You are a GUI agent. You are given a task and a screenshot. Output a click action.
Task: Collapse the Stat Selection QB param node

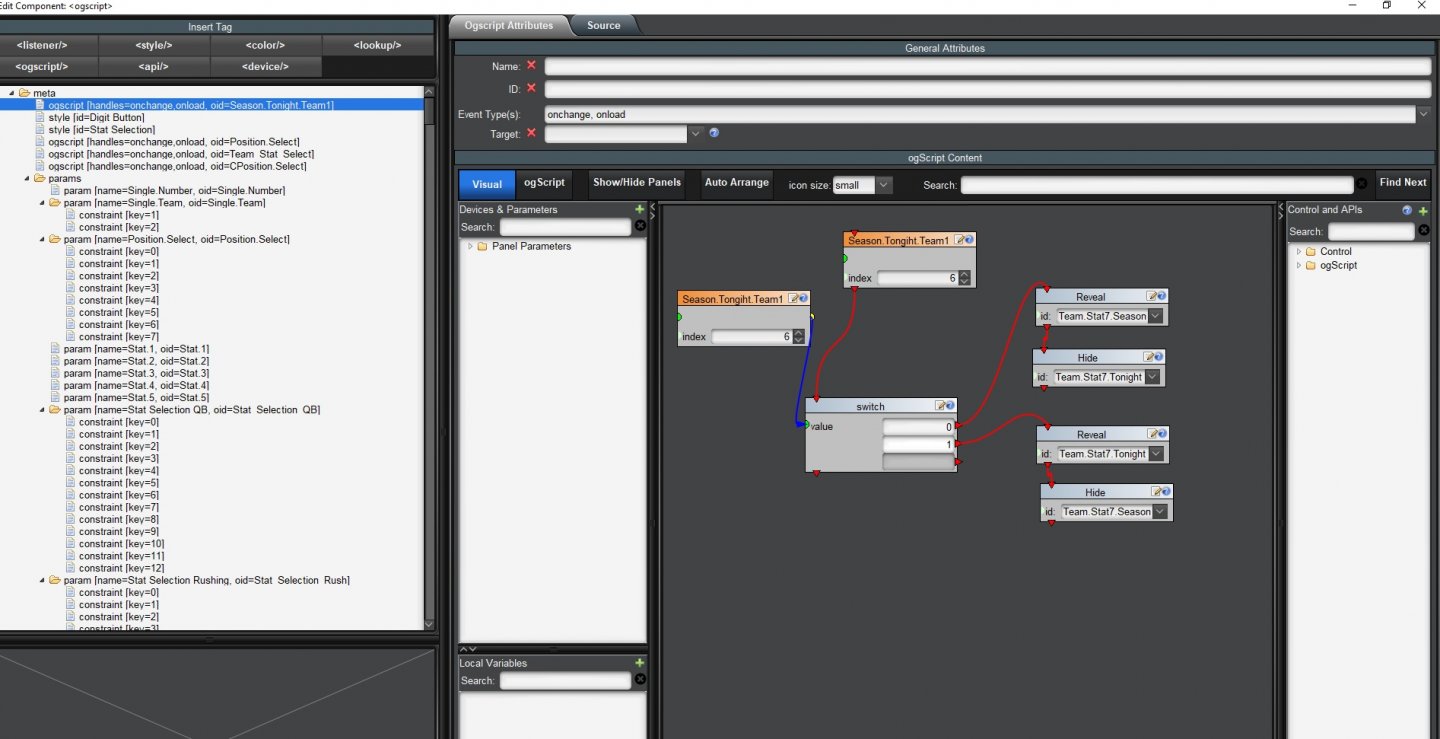pyautogui.click(x=43, y=410)
